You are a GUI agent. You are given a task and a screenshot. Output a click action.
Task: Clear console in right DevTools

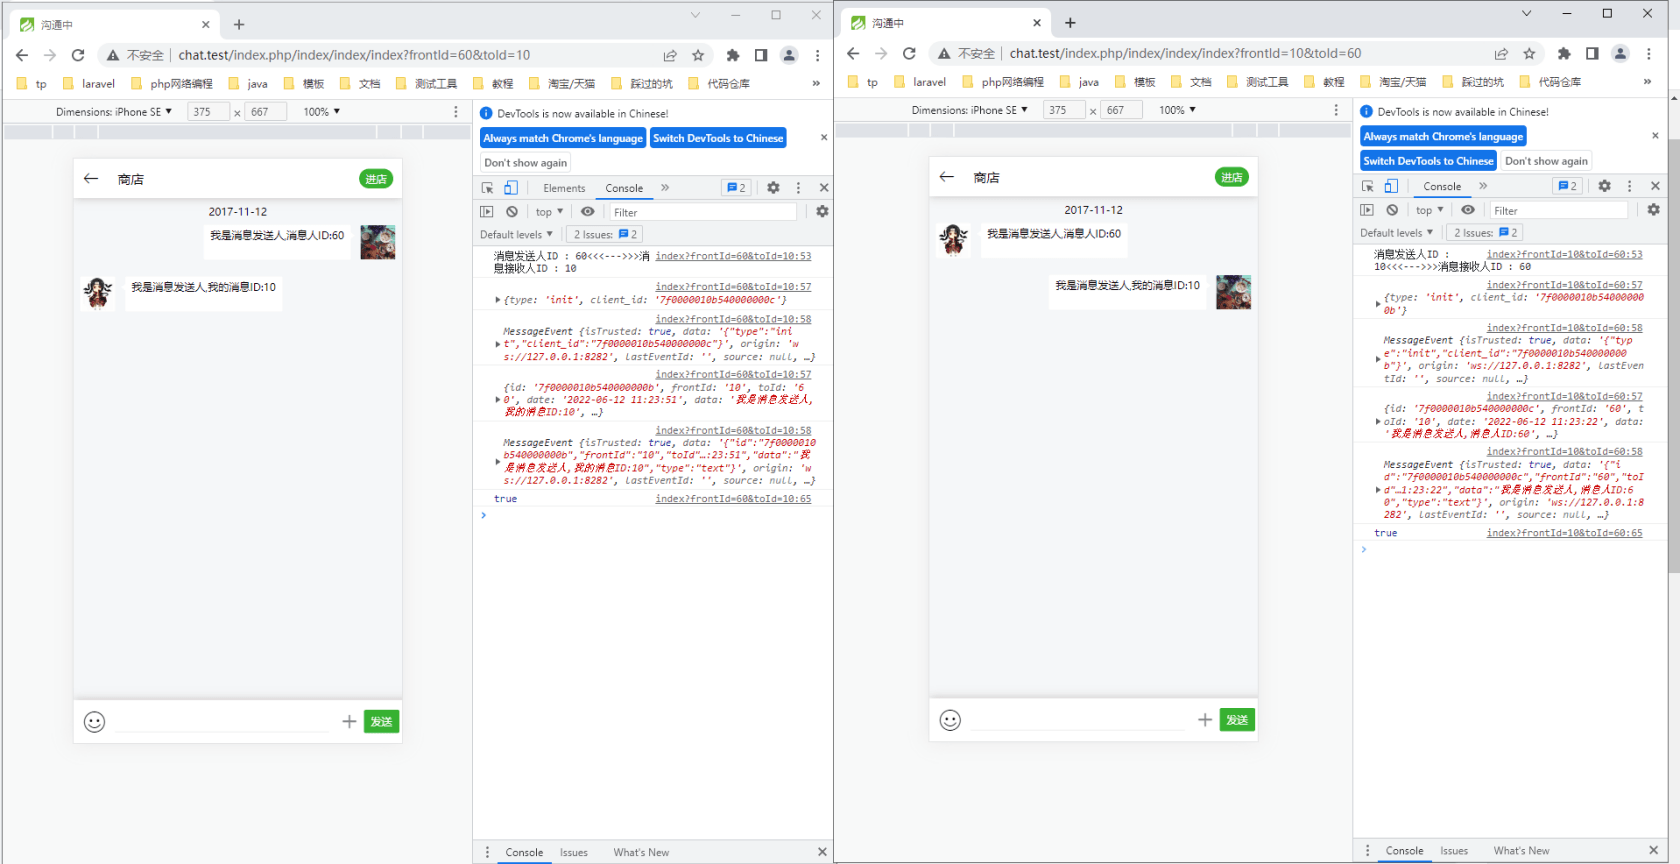[1392, 210]
